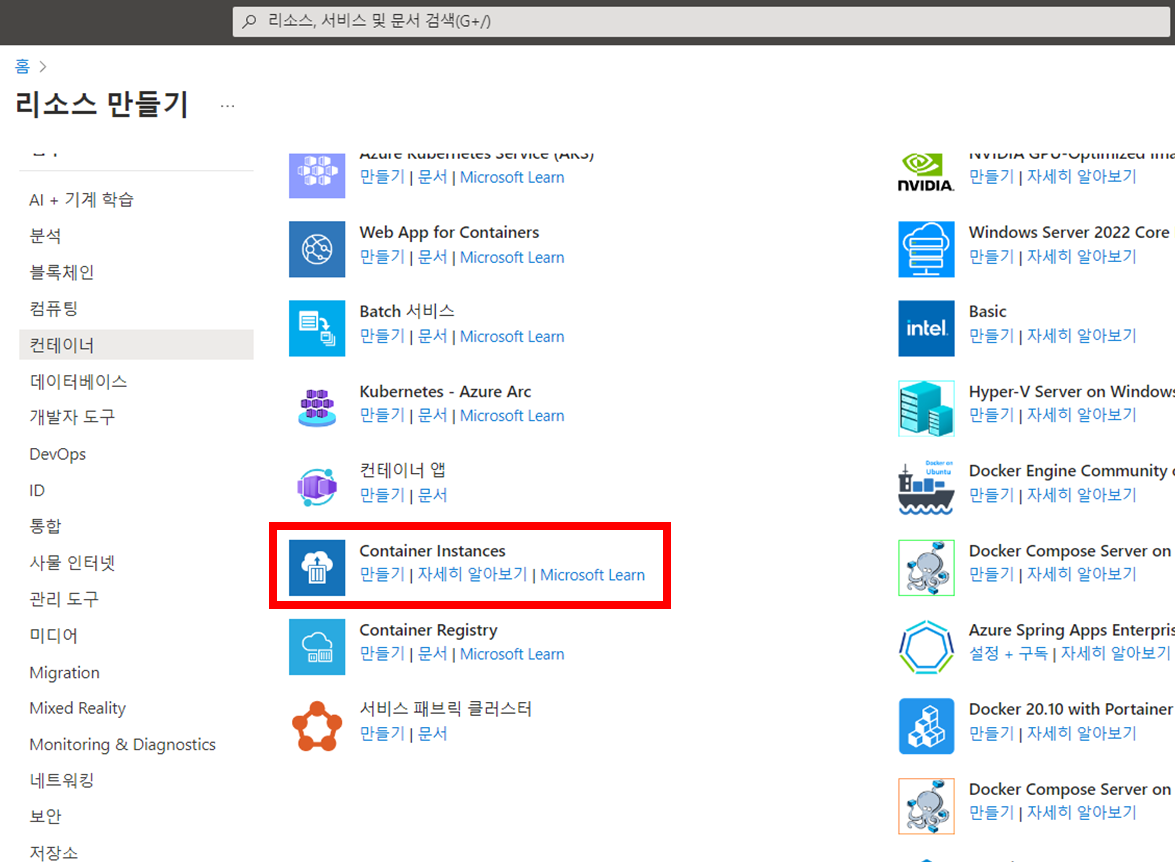
Task: Select AI + 기계 학습 category
Action: [x=136, y=199]
